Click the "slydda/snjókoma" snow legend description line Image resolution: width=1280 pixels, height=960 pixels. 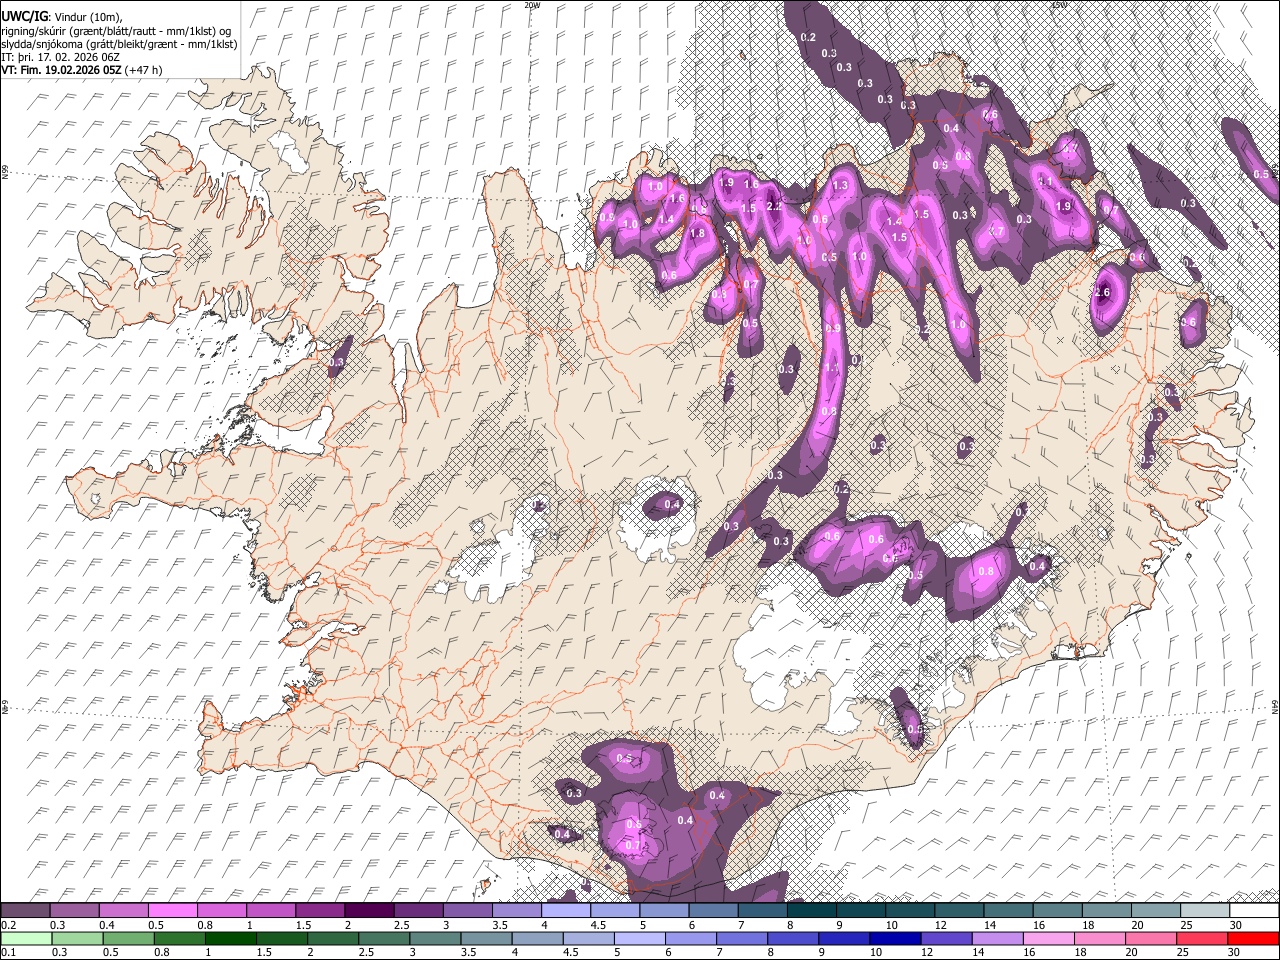coord(120,44)
